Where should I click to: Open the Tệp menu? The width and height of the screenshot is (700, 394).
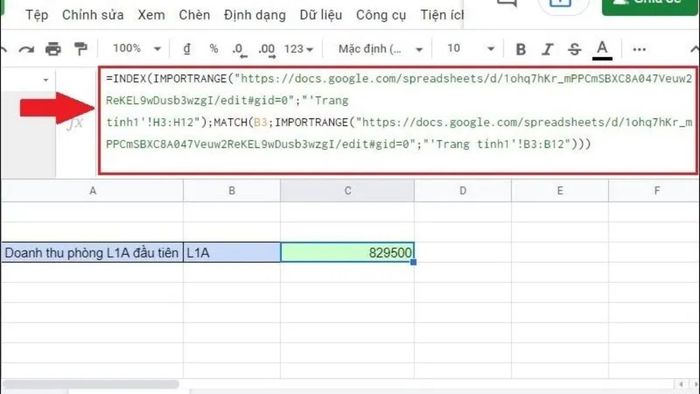tap(37, 15)
